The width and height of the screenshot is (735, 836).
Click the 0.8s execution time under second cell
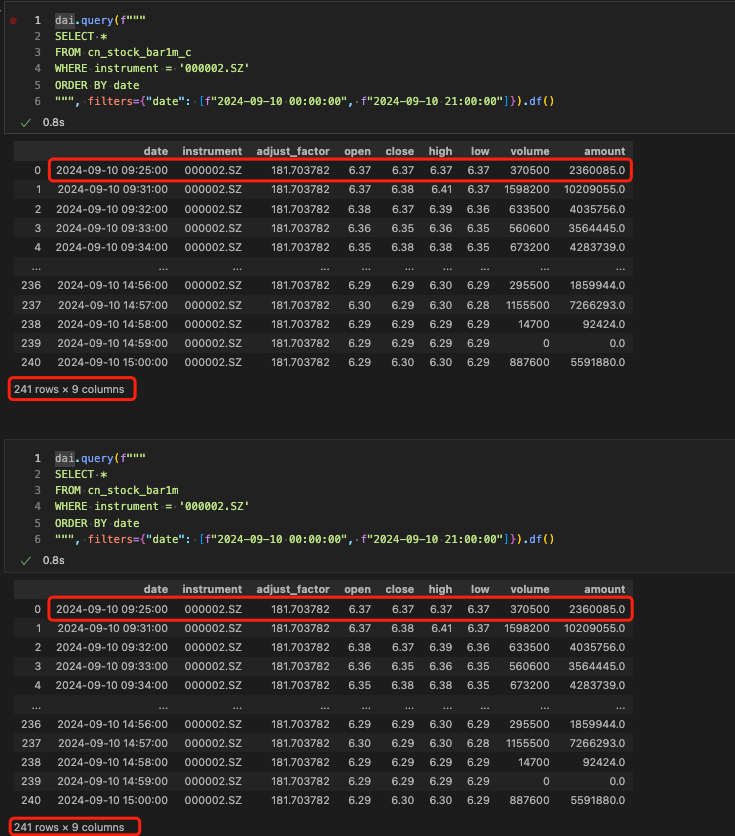tap(55, 561)
